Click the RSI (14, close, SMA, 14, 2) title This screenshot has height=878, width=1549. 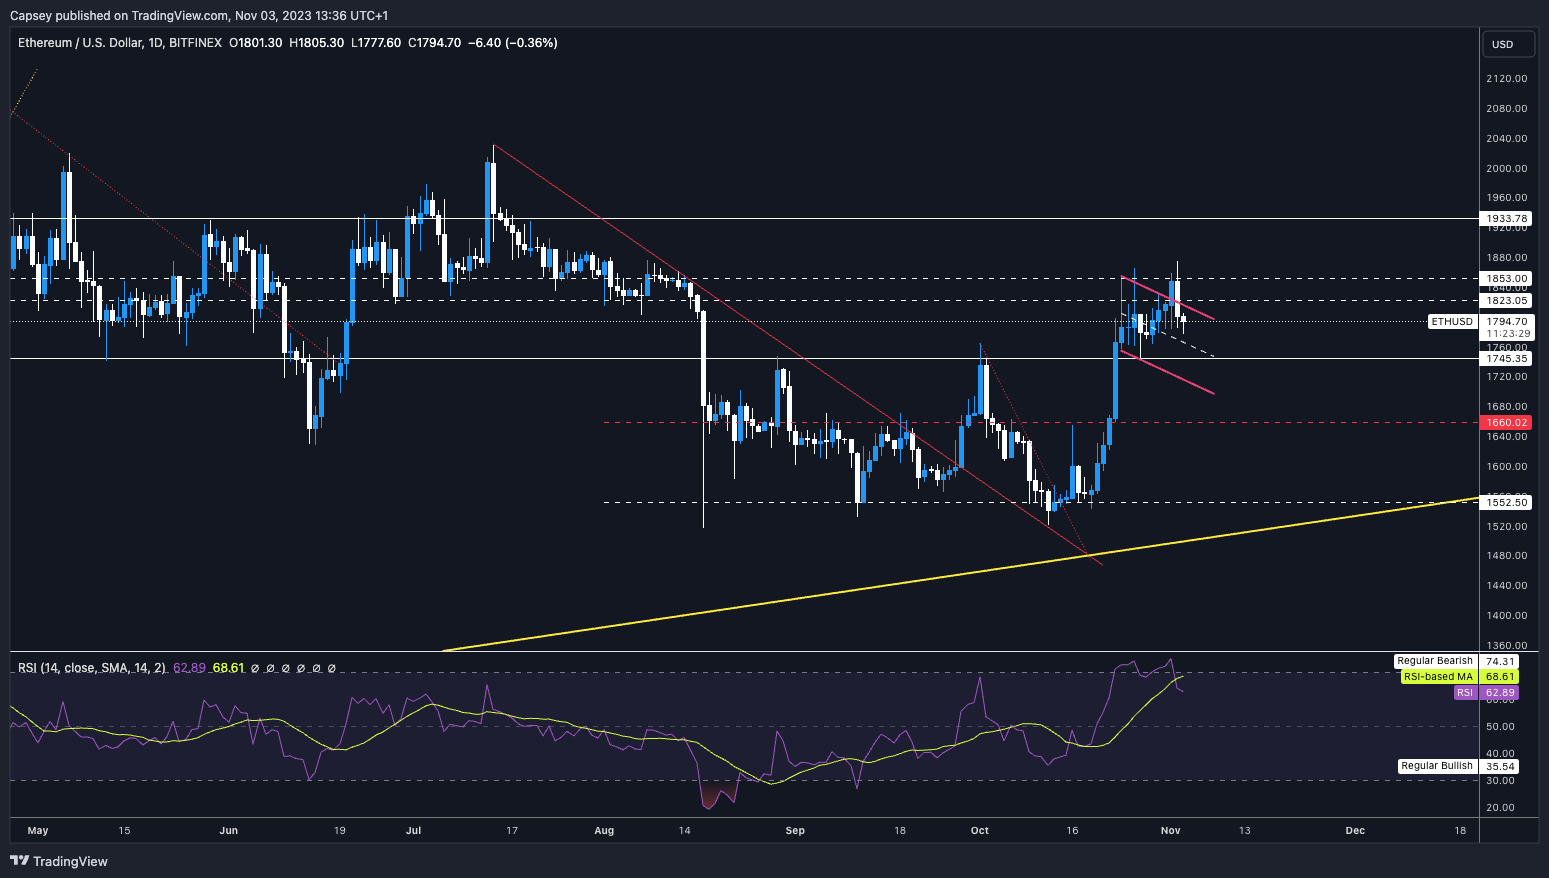(x=88, y=668)
